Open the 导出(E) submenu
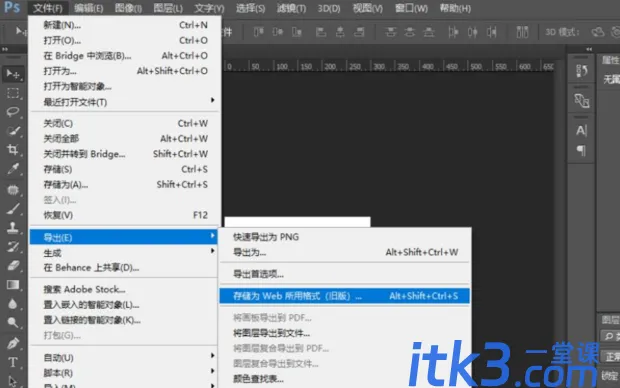 [124, 237]
